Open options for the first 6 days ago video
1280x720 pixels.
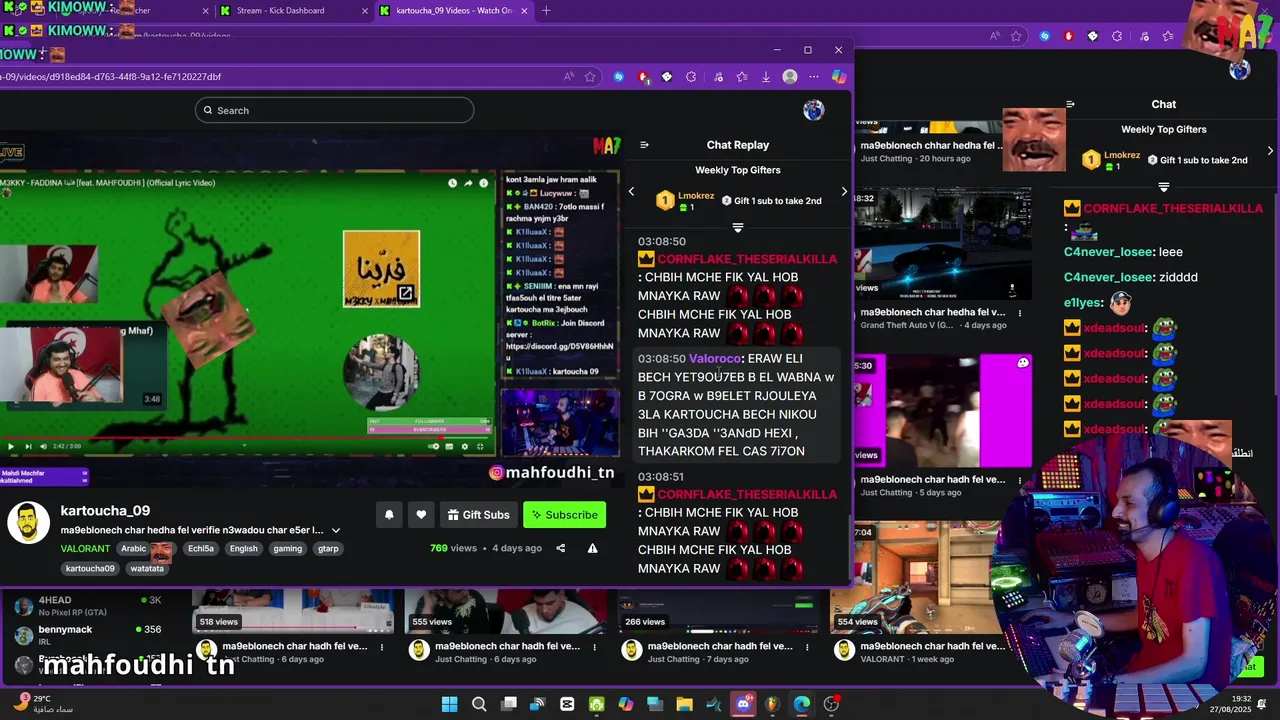pyautogui.click(x=382, y=647)
